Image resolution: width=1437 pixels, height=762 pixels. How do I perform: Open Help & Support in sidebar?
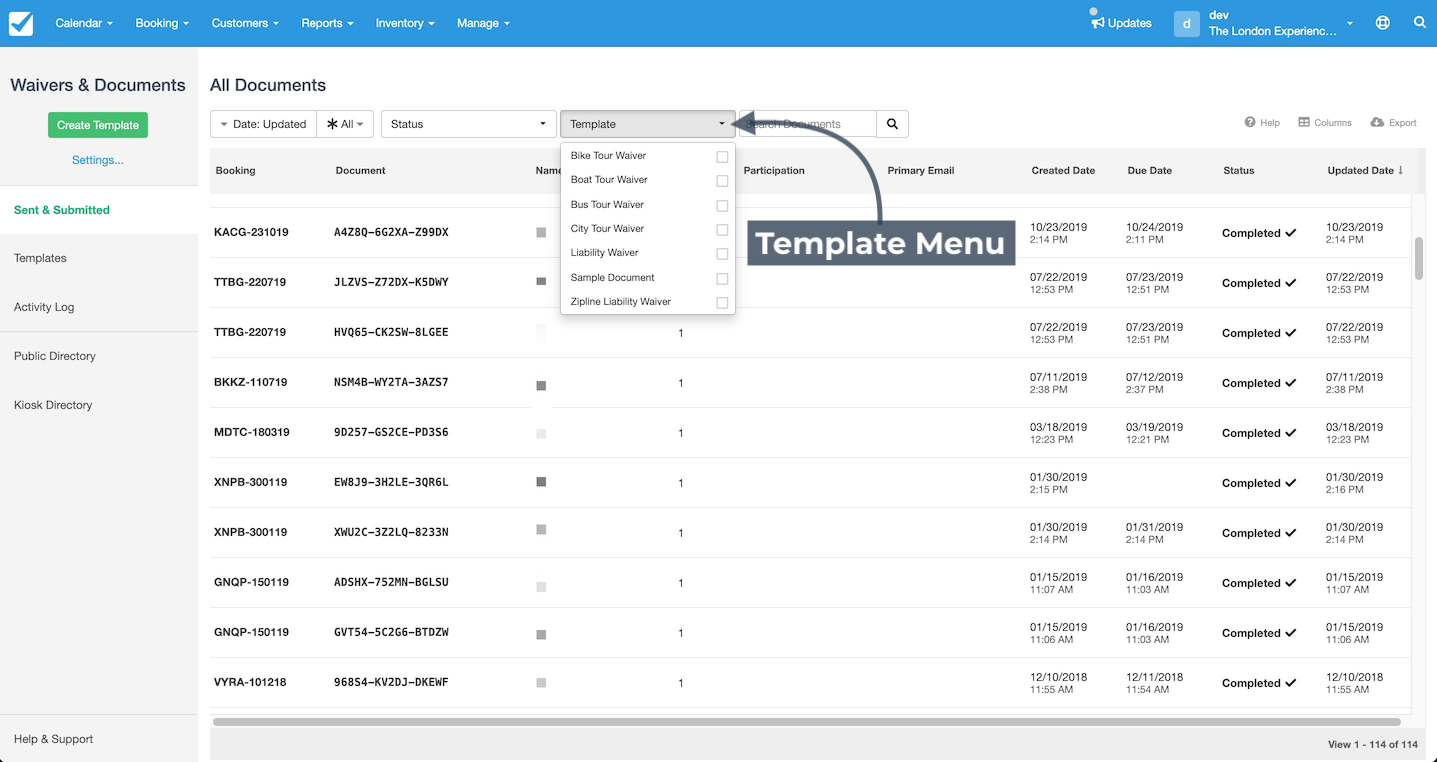tap(54, 739)
